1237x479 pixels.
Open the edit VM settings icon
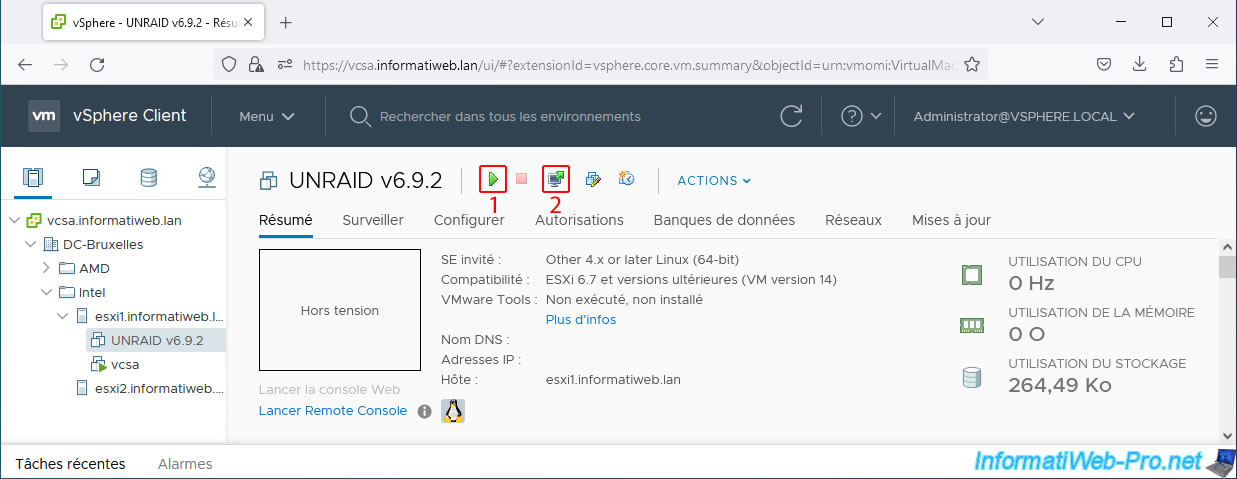pos(593,180)
